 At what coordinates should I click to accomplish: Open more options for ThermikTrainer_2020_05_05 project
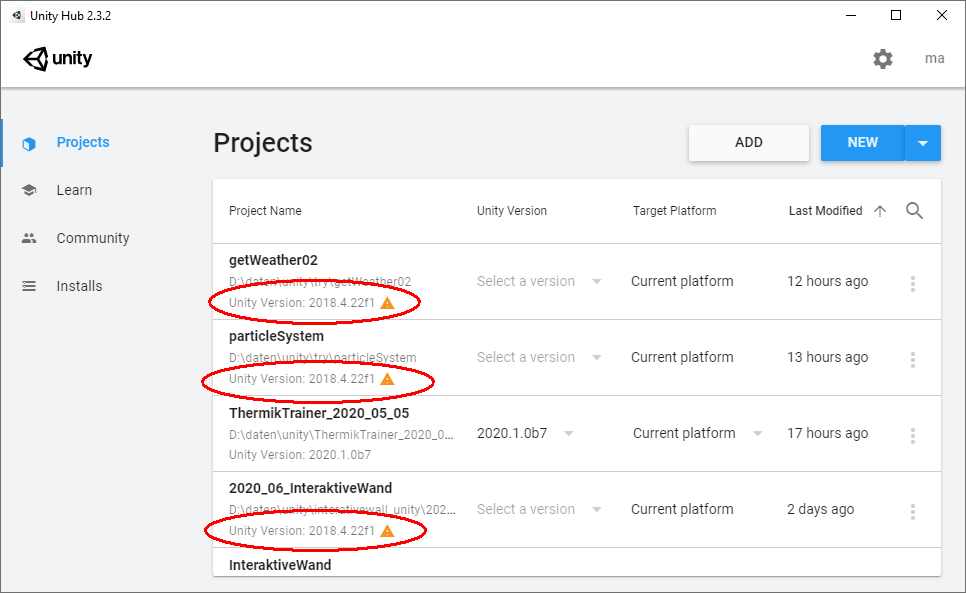pyautogui.click(x=913, y=435)
